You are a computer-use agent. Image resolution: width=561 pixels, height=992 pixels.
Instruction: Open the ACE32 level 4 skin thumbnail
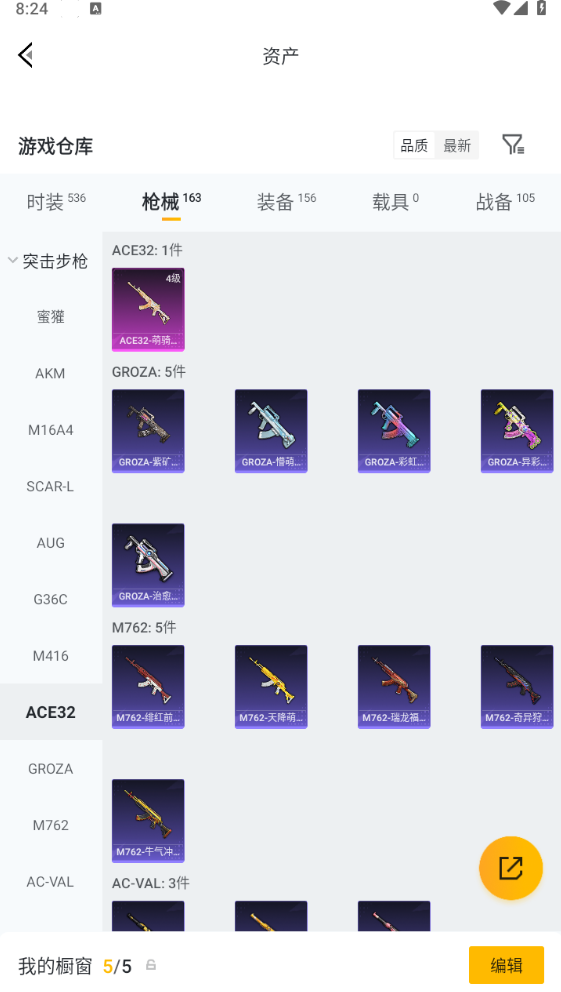pos(148,309)
